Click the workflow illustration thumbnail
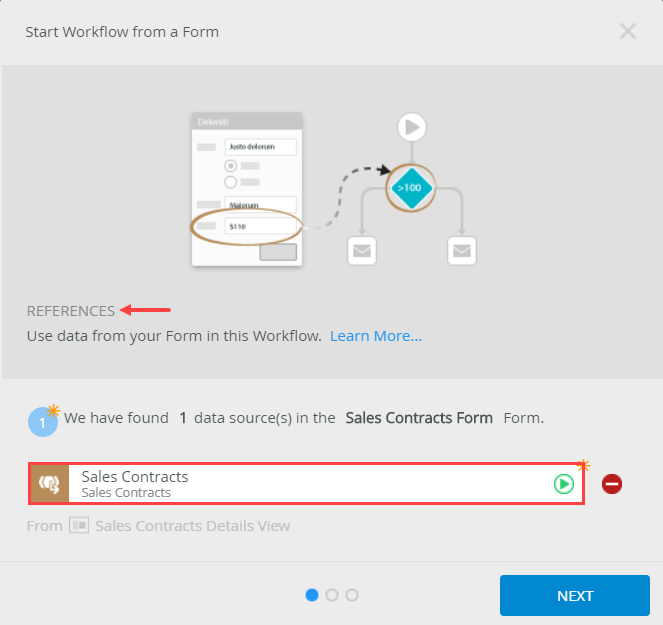 tap(334, 189)
